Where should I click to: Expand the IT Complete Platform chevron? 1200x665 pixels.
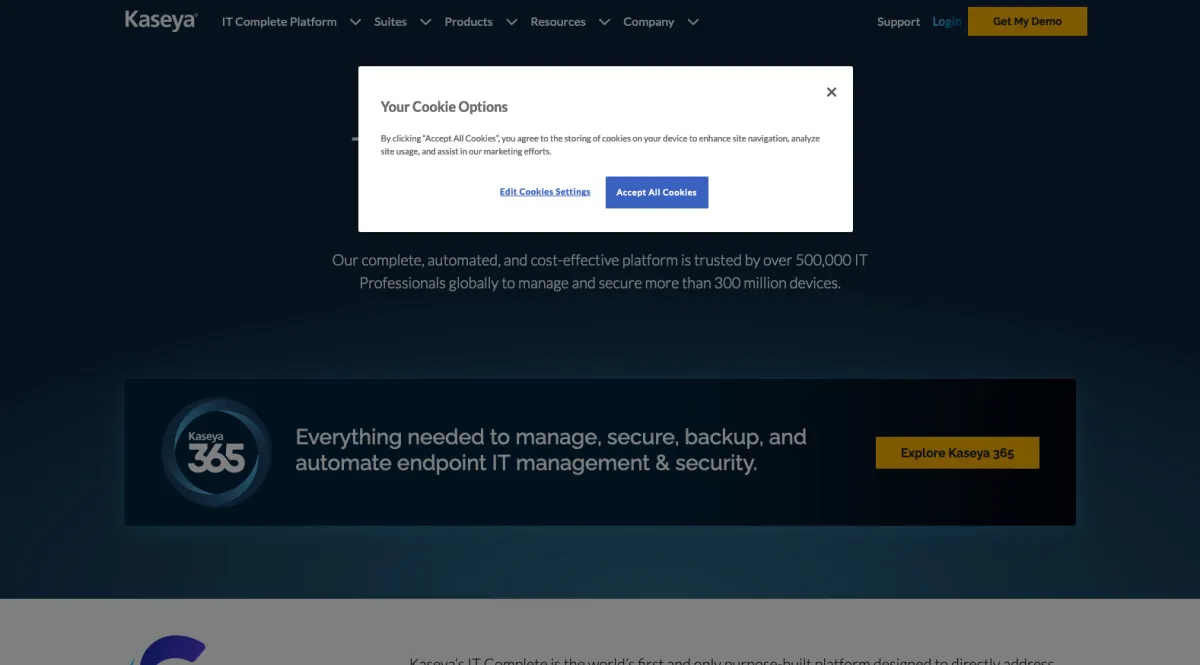click(x=355, y=22)
